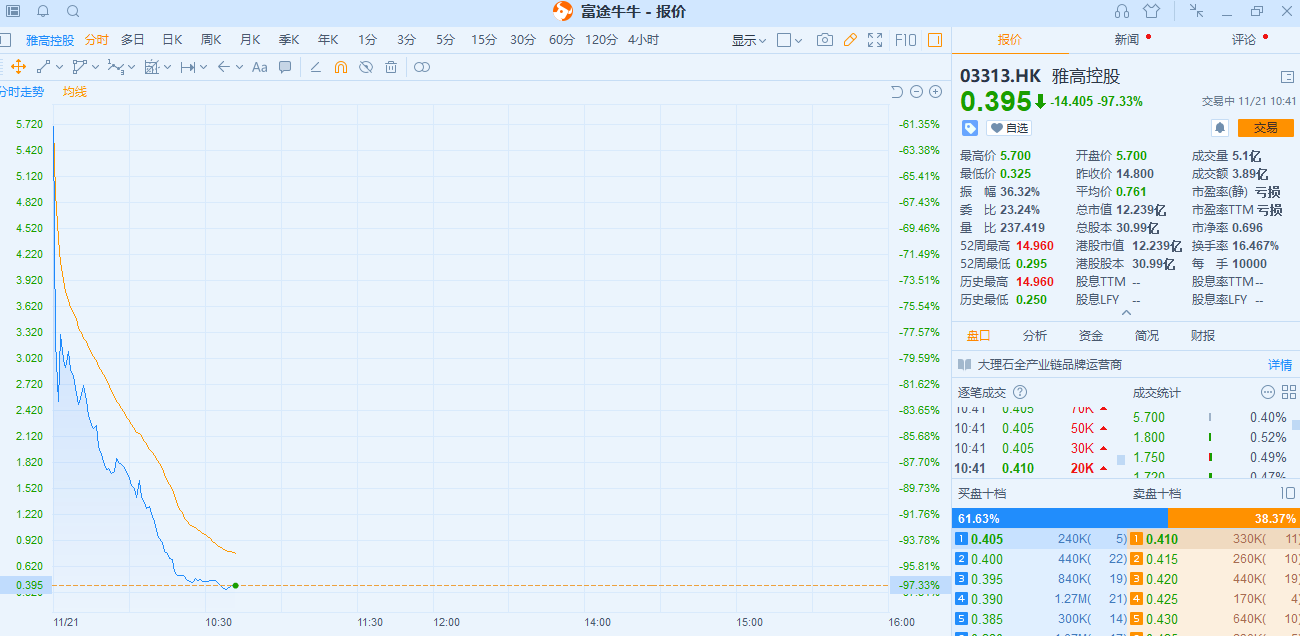Screen dimensions: 1300x636
Task: Reset the chart with the undo arrow
Action: tap(897, 92)
